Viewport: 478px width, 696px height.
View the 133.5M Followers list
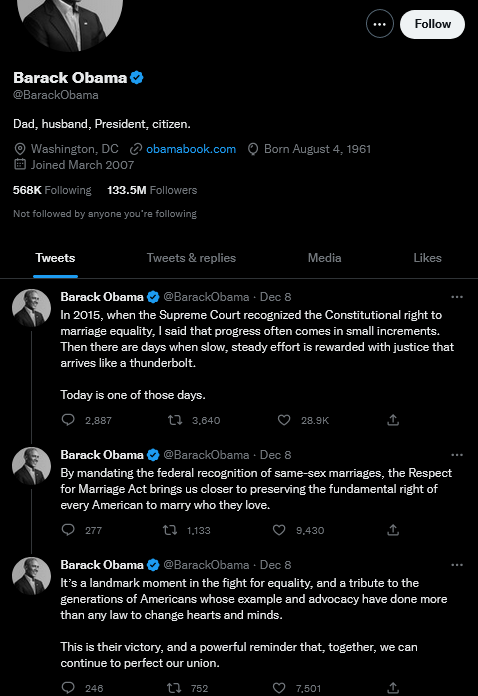coord(152,190)
